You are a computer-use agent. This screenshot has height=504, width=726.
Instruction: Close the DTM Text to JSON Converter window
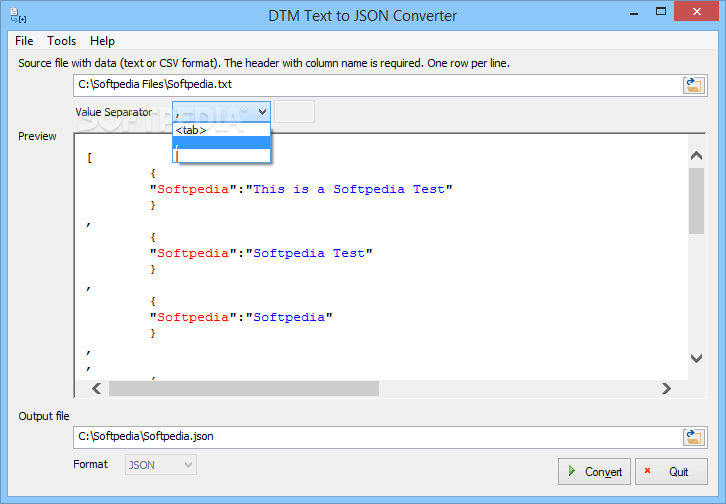(x=697, y=12)
